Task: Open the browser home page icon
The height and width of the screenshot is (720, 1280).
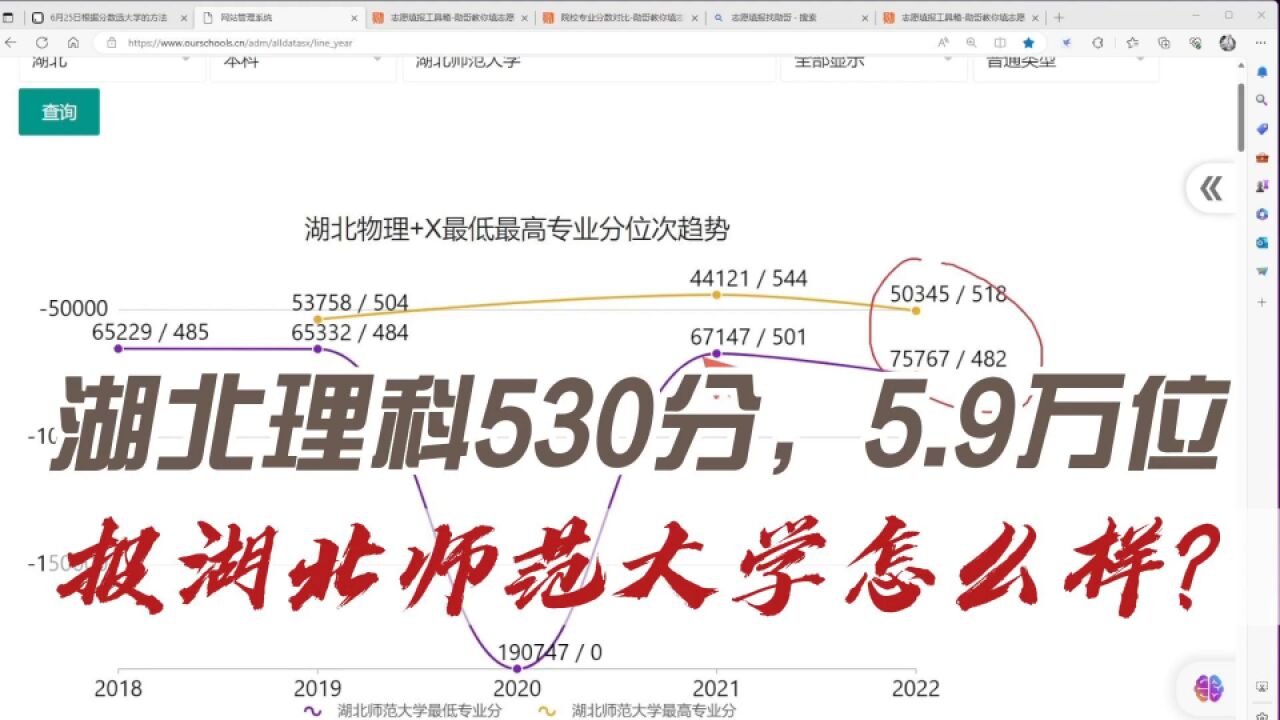Action: tap(73, 43)
